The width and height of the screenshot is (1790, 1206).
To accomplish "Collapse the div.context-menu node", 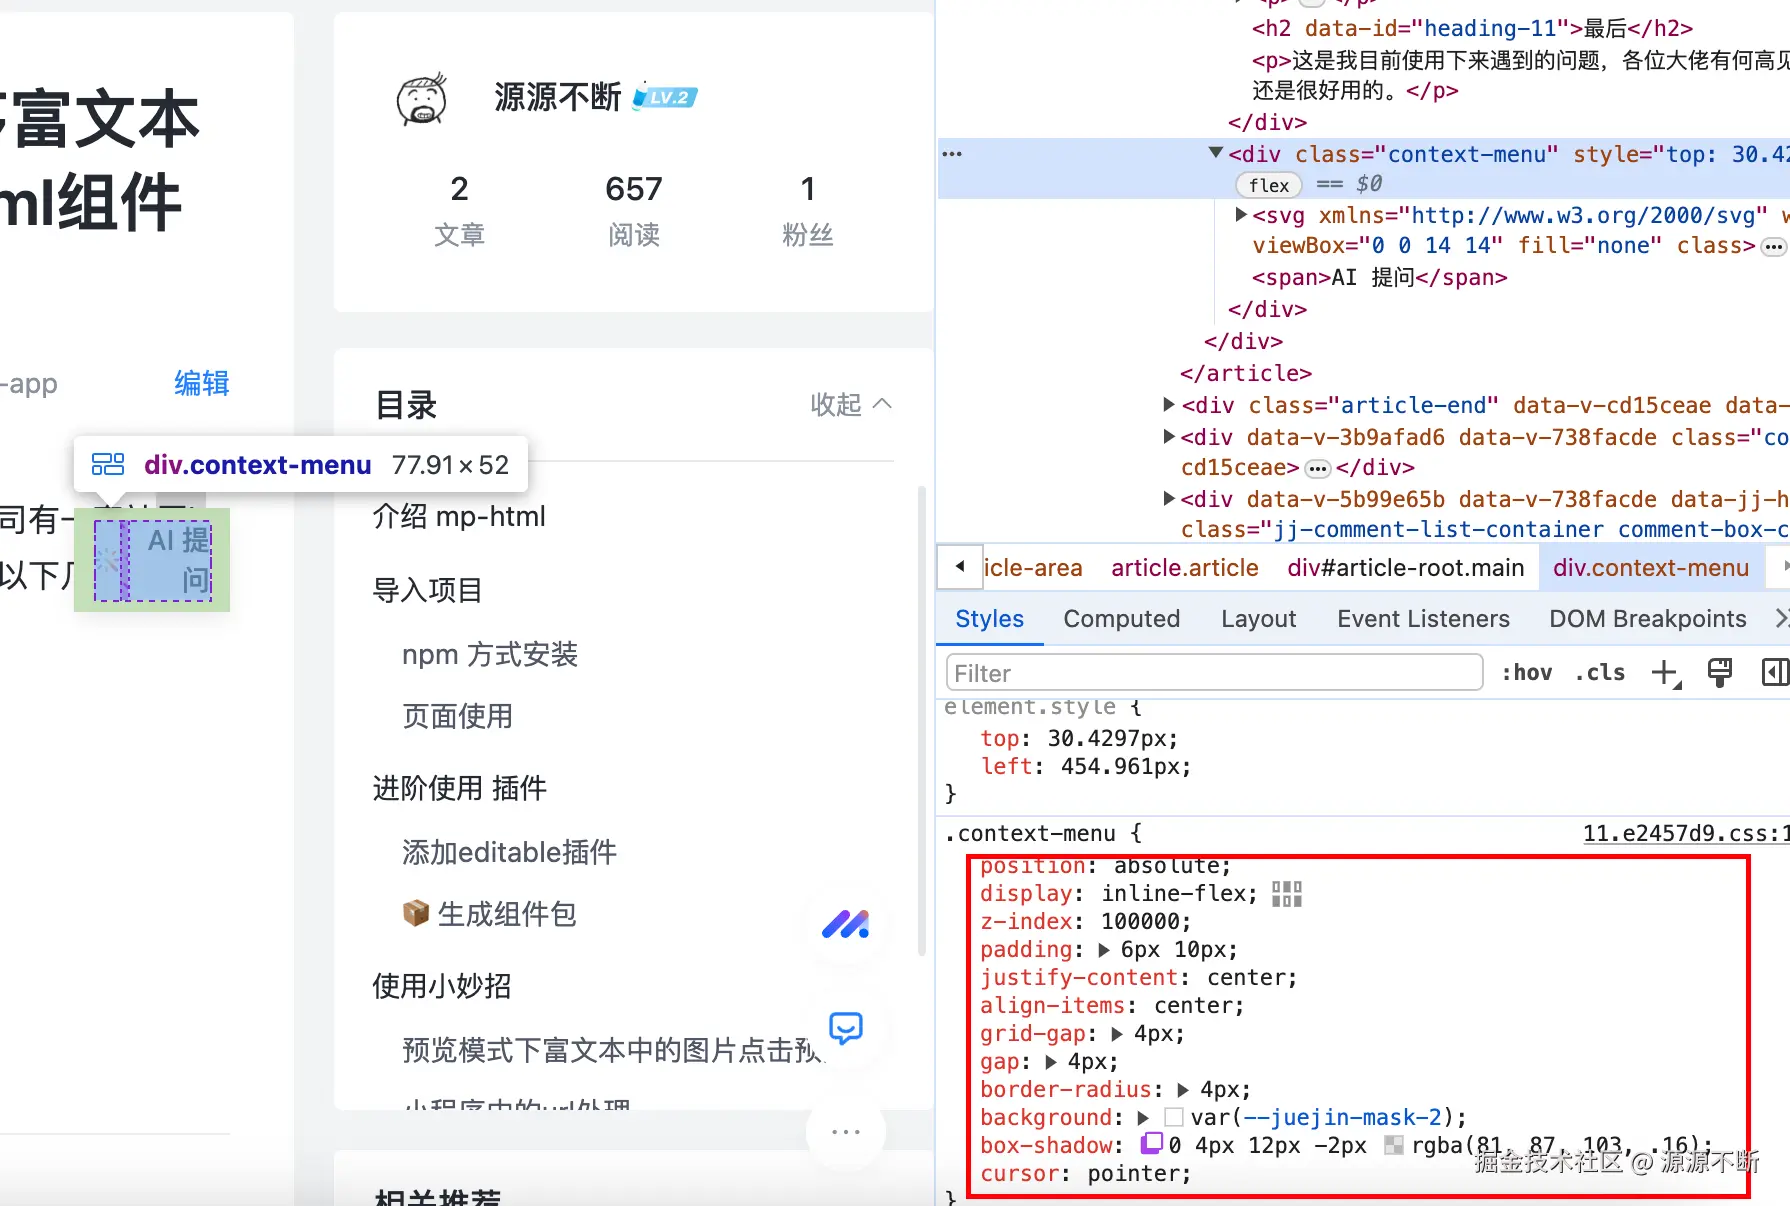I will coord(1216,153).
